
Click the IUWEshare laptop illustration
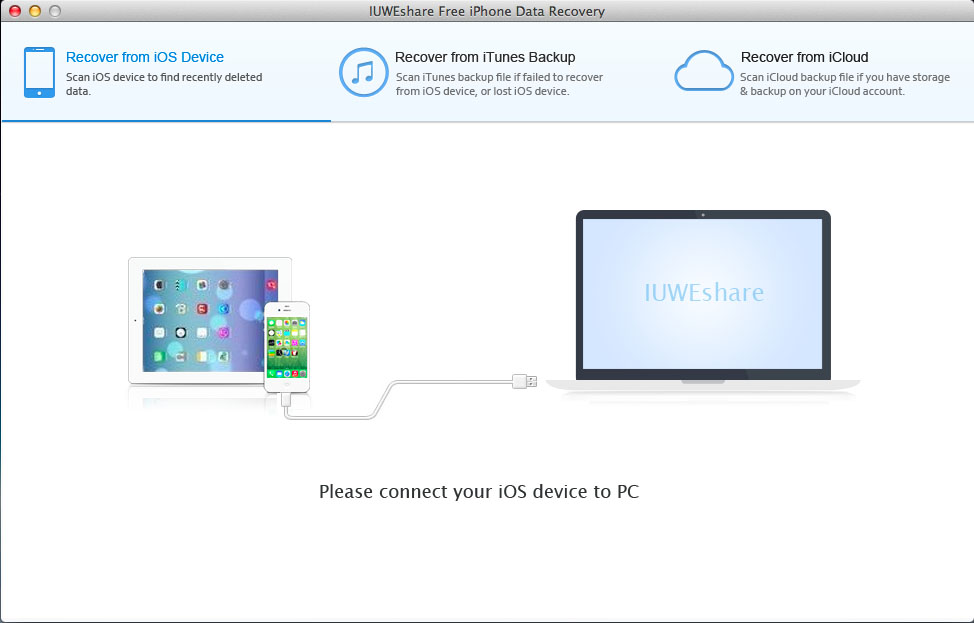pyautogui.click(x=702, y=295)
